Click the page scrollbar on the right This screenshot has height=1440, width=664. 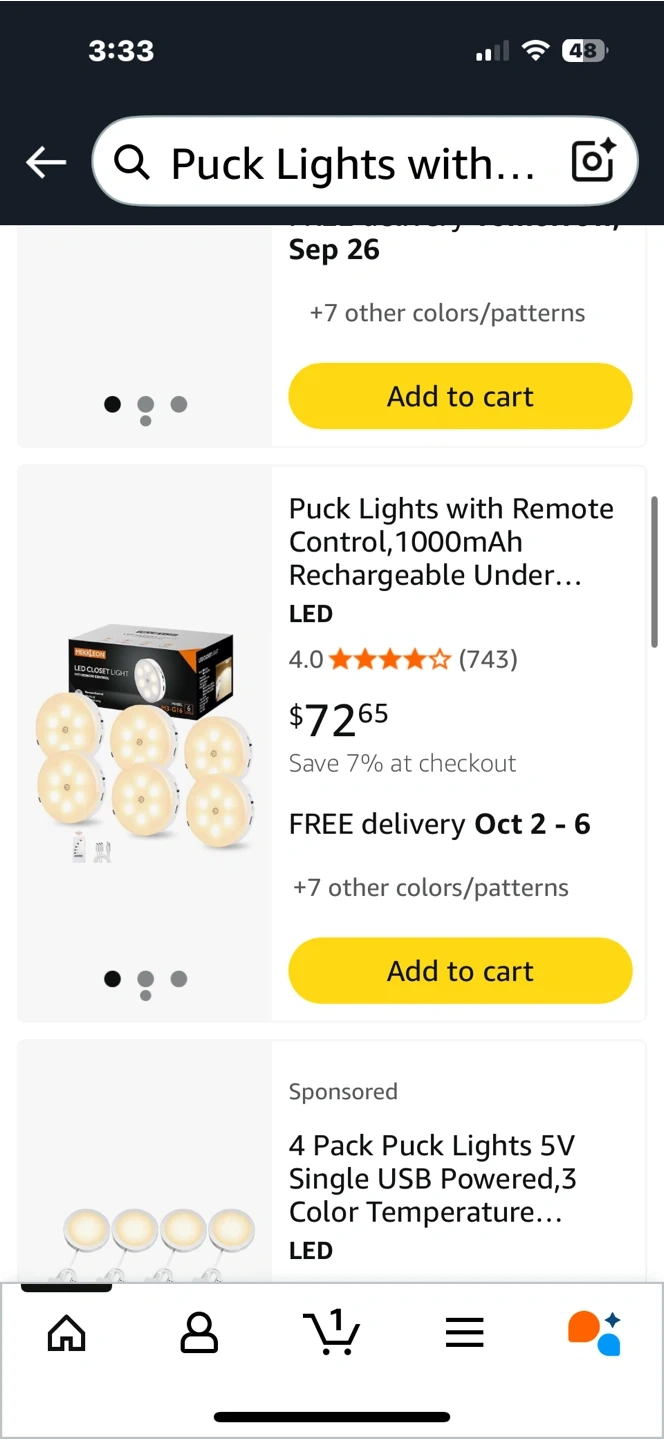pos(655,572)
